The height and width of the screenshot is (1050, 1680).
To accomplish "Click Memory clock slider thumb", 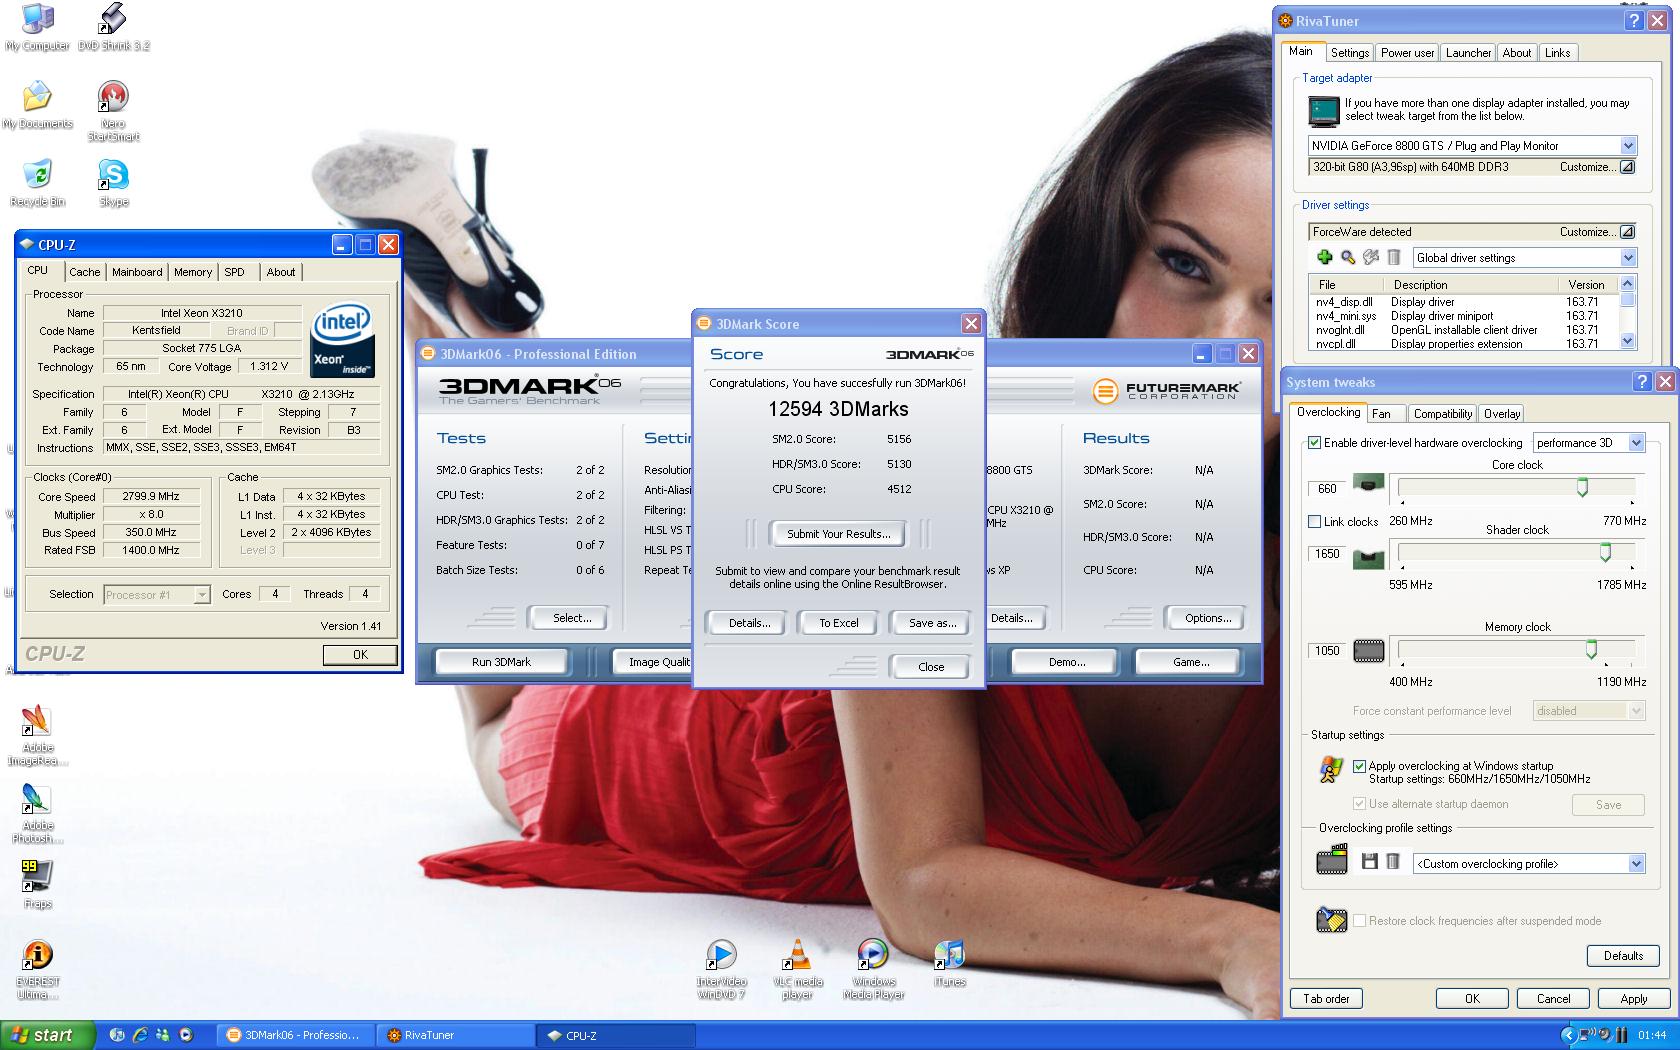I will tap(1591, 650).
